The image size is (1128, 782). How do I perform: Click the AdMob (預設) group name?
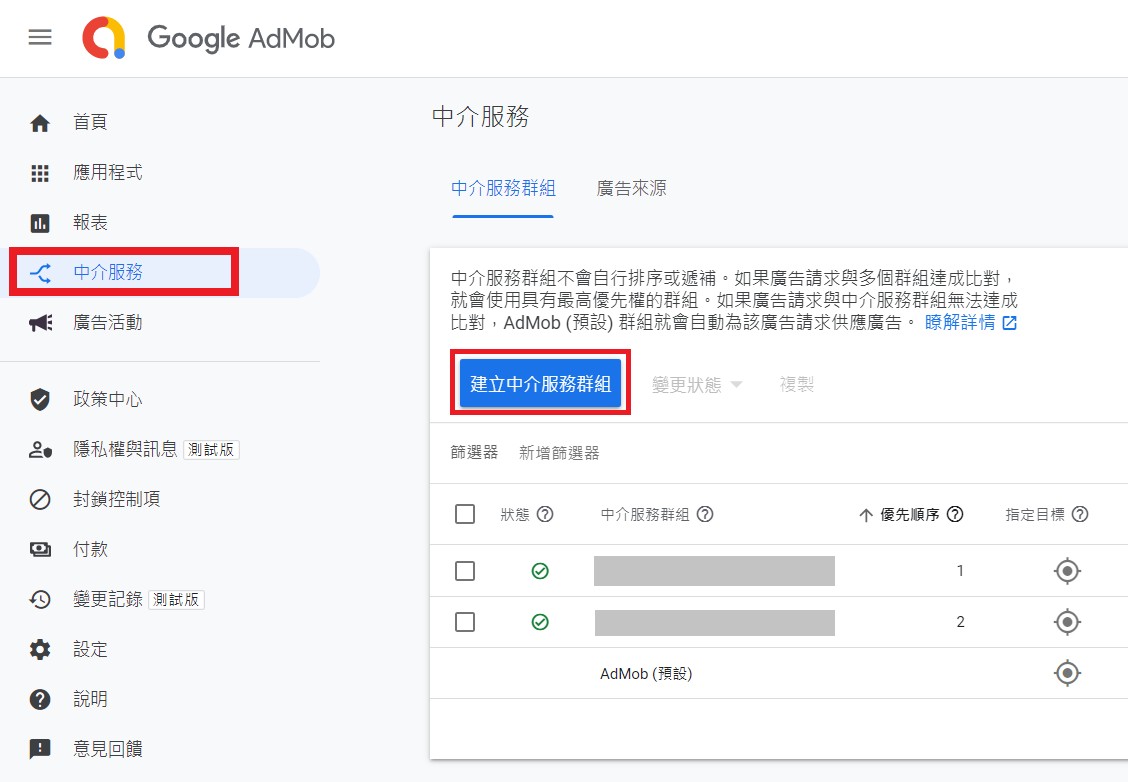pyautogui.click(x=646, y=673)
